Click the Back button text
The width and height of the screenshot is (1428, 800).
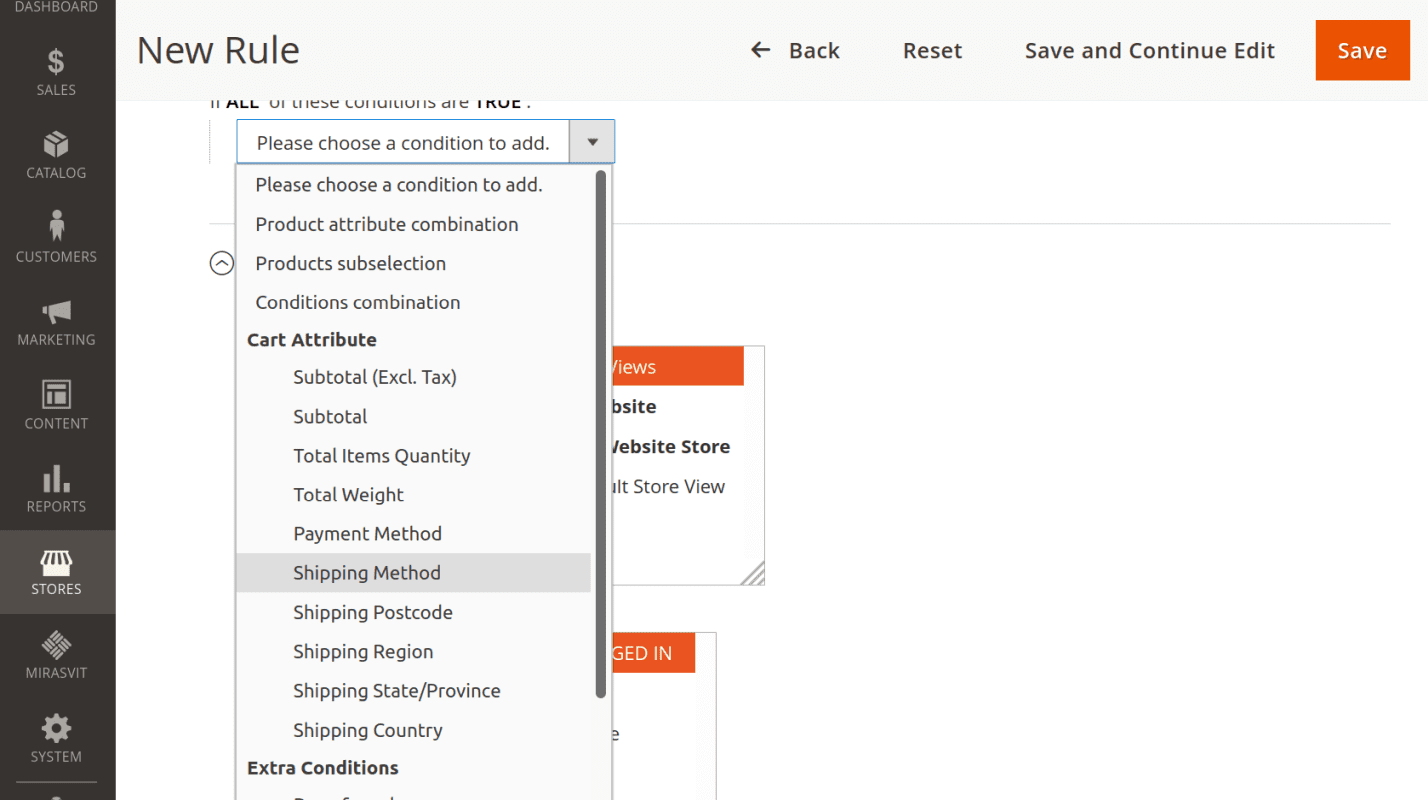point(814,50)
